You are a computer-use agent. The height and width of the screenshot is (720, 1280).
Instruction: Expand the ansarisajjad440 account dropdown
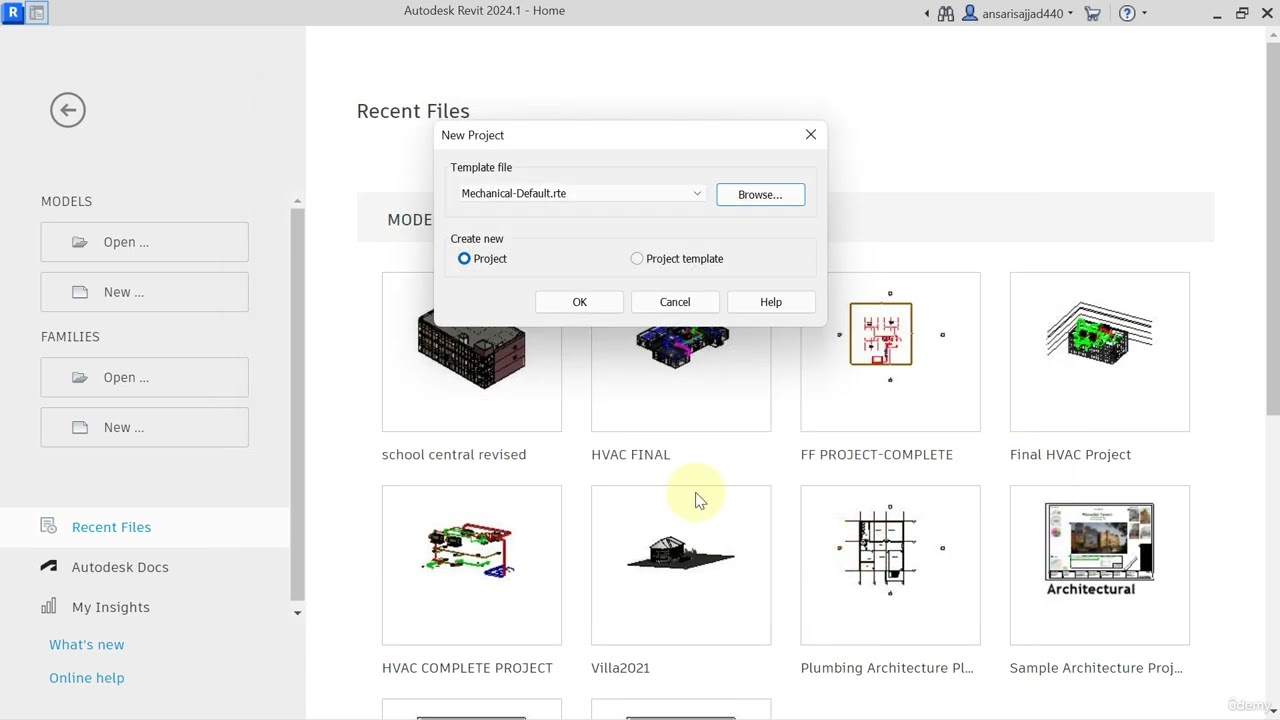[x=1071, y=14]
